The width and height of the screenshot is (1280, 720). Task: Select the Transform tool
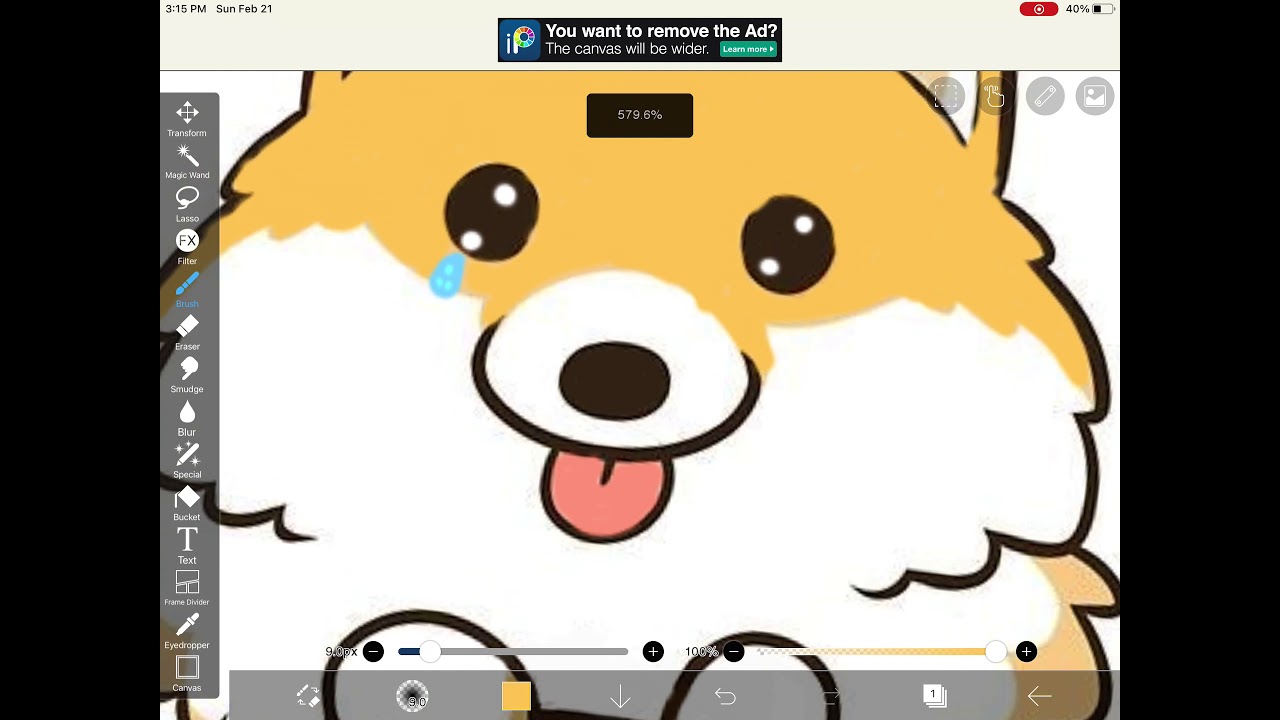[x=187, y=119]
